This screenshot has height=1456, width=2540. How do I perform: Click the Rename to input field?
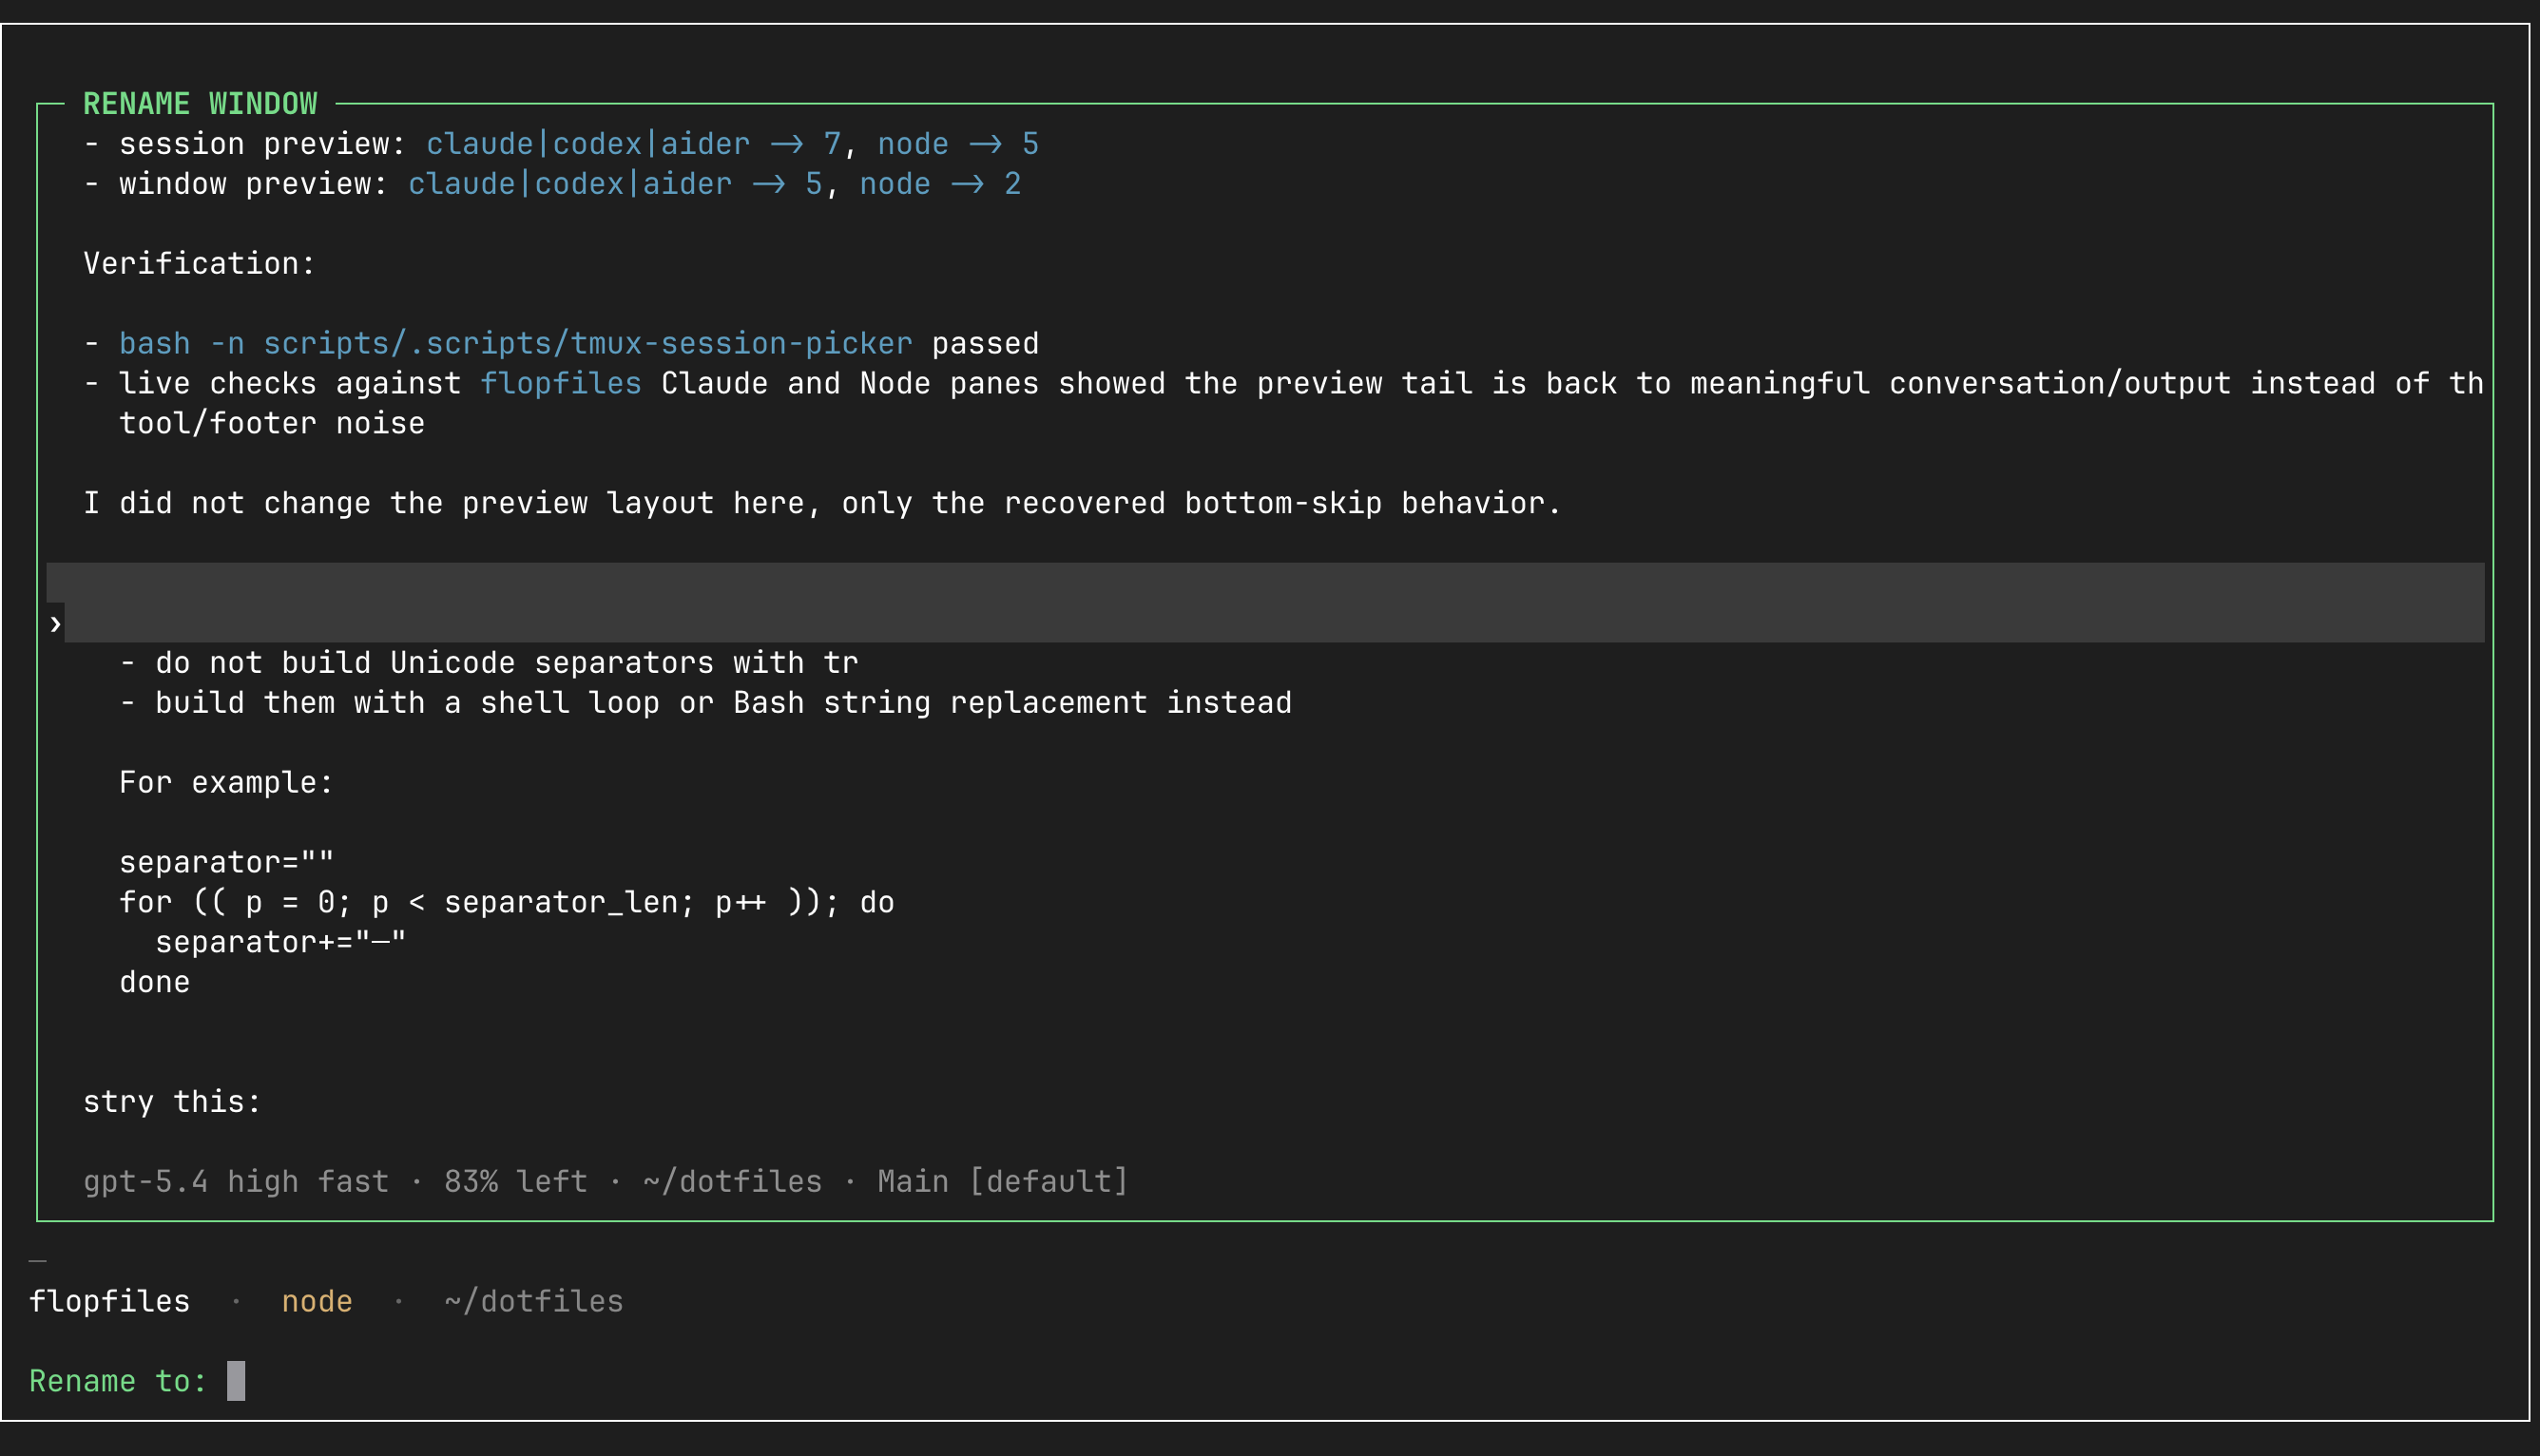point(236,1381)
